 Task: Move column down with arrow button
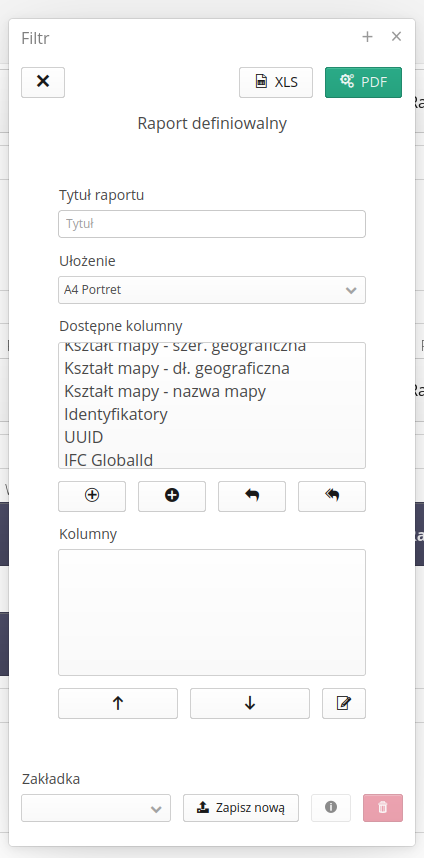click(x=250, y=703)
